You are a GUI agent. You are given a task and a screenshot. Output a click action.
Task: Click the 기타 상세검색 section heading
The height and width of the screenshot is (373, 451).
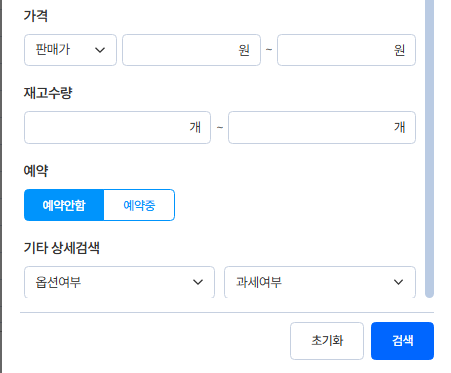(x=62, y=248)
